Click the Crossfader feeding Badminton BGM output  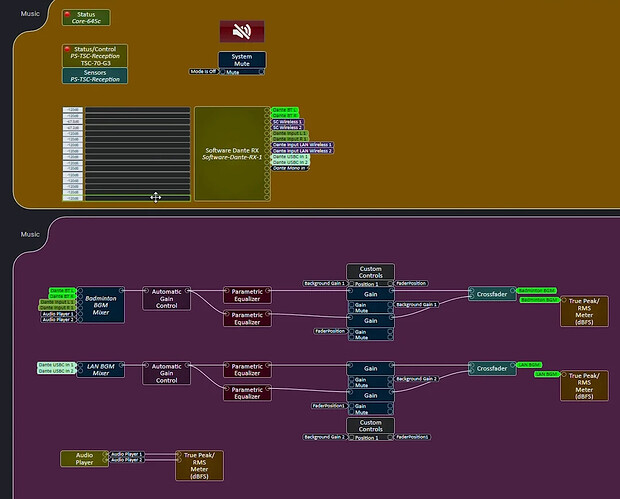click(x=490, y=294)
